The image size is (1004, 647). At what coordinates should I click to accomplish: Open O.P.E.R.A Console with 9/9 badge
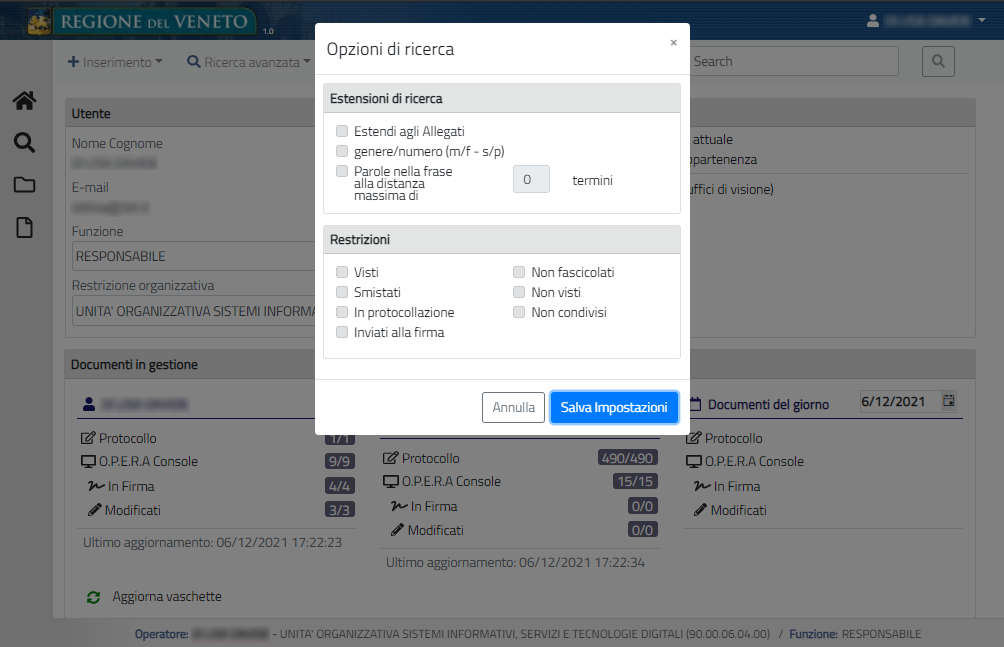point(139,461)
